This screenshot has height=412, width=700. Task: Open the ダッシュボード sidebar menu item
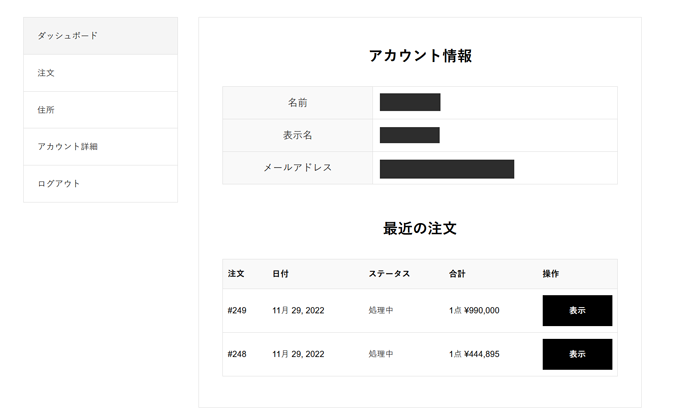pyautogui.click(x=68, y=36)
